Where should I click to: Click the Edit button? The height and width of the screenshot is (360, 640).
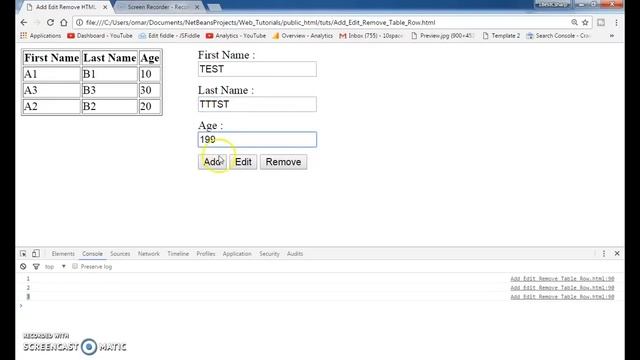tap(243, 162)
